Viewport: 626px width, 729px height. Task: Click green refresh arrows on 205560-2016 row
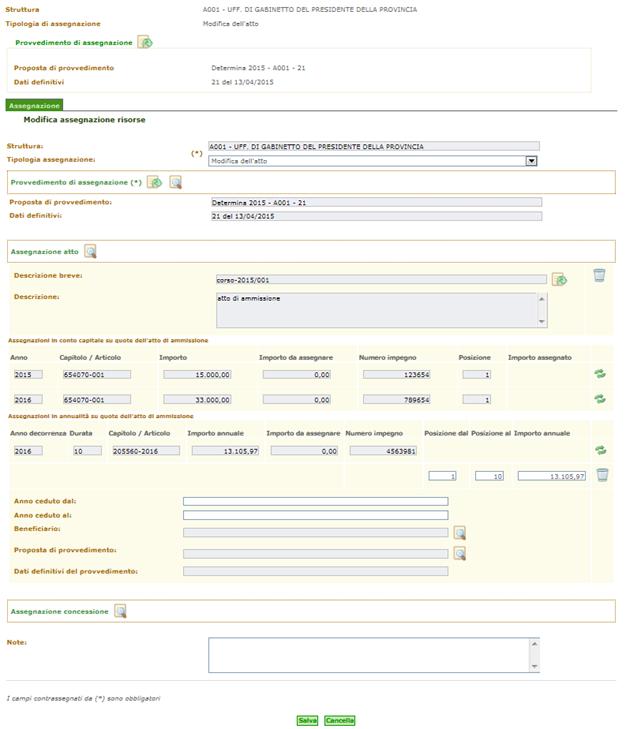pos(600,450)
